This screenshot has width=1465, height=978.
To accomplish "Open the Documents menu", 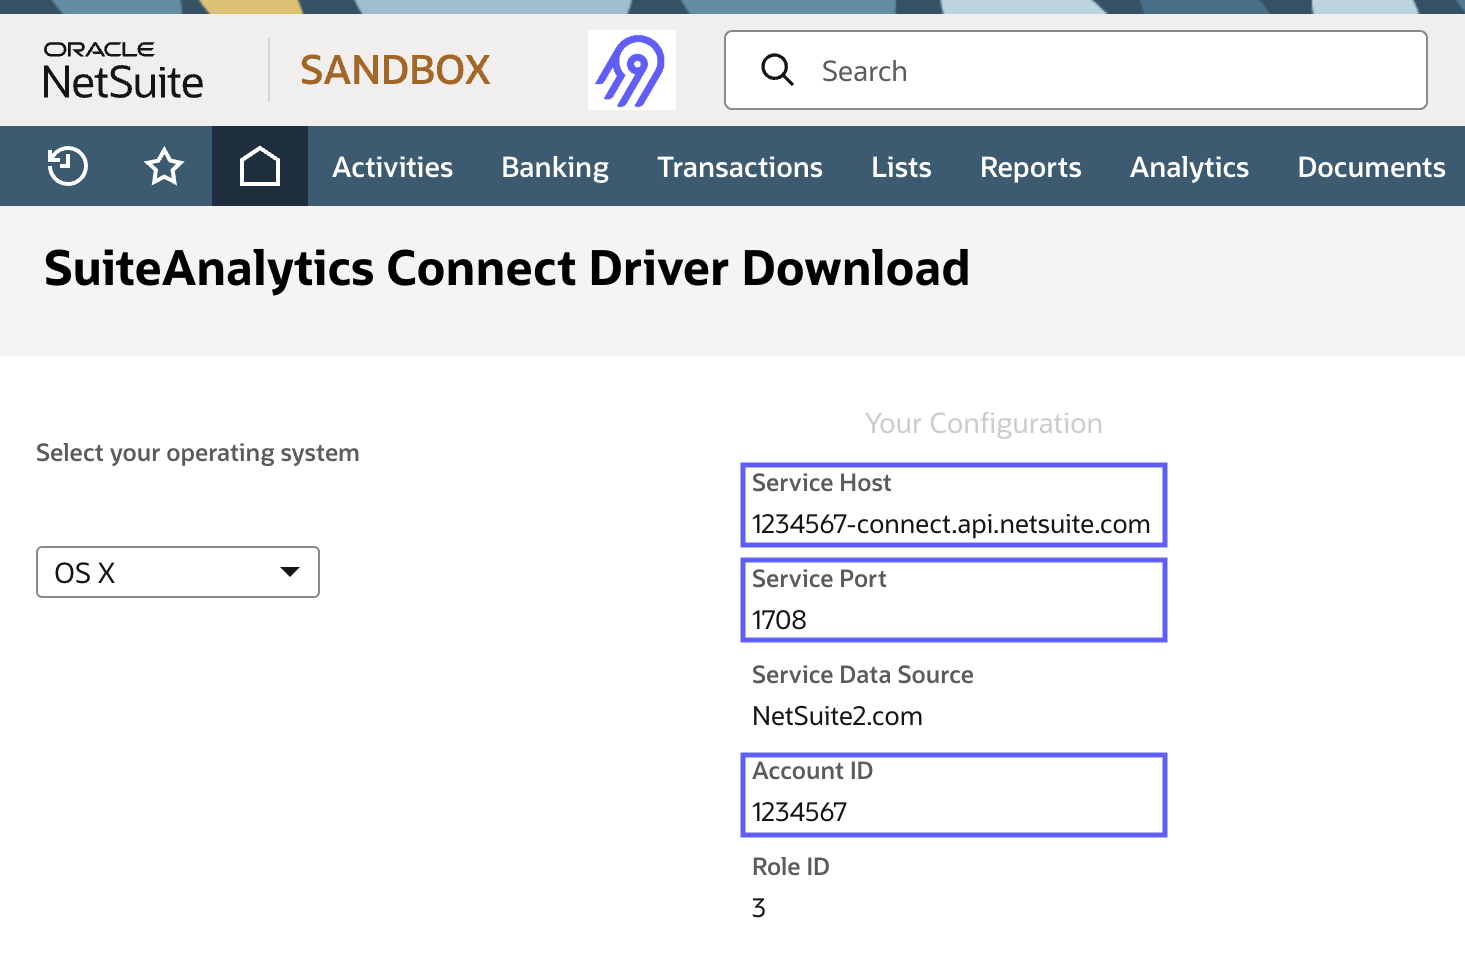I will [x=1371, y=166].
